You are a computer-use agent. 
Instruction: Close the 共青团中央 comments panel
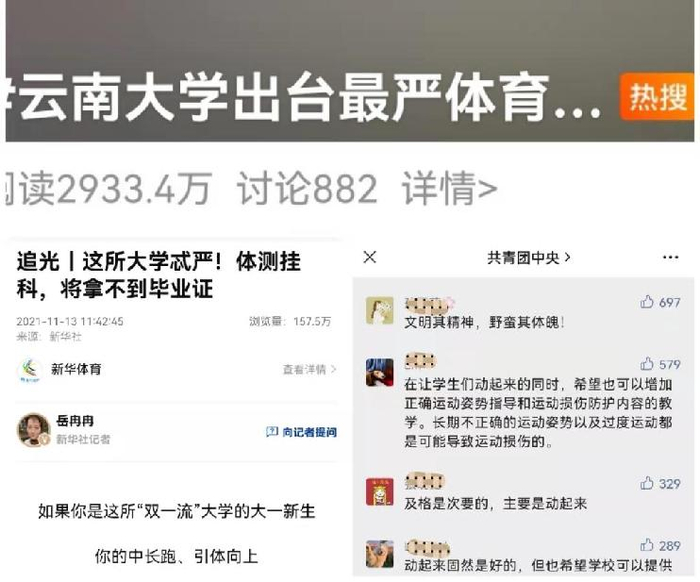pos(370,257)
